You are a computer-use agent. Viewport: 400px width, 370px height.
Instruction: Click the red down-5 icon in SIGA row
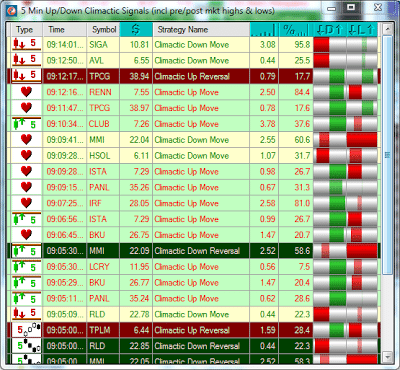pyautogui.click(x=26, y=44)
